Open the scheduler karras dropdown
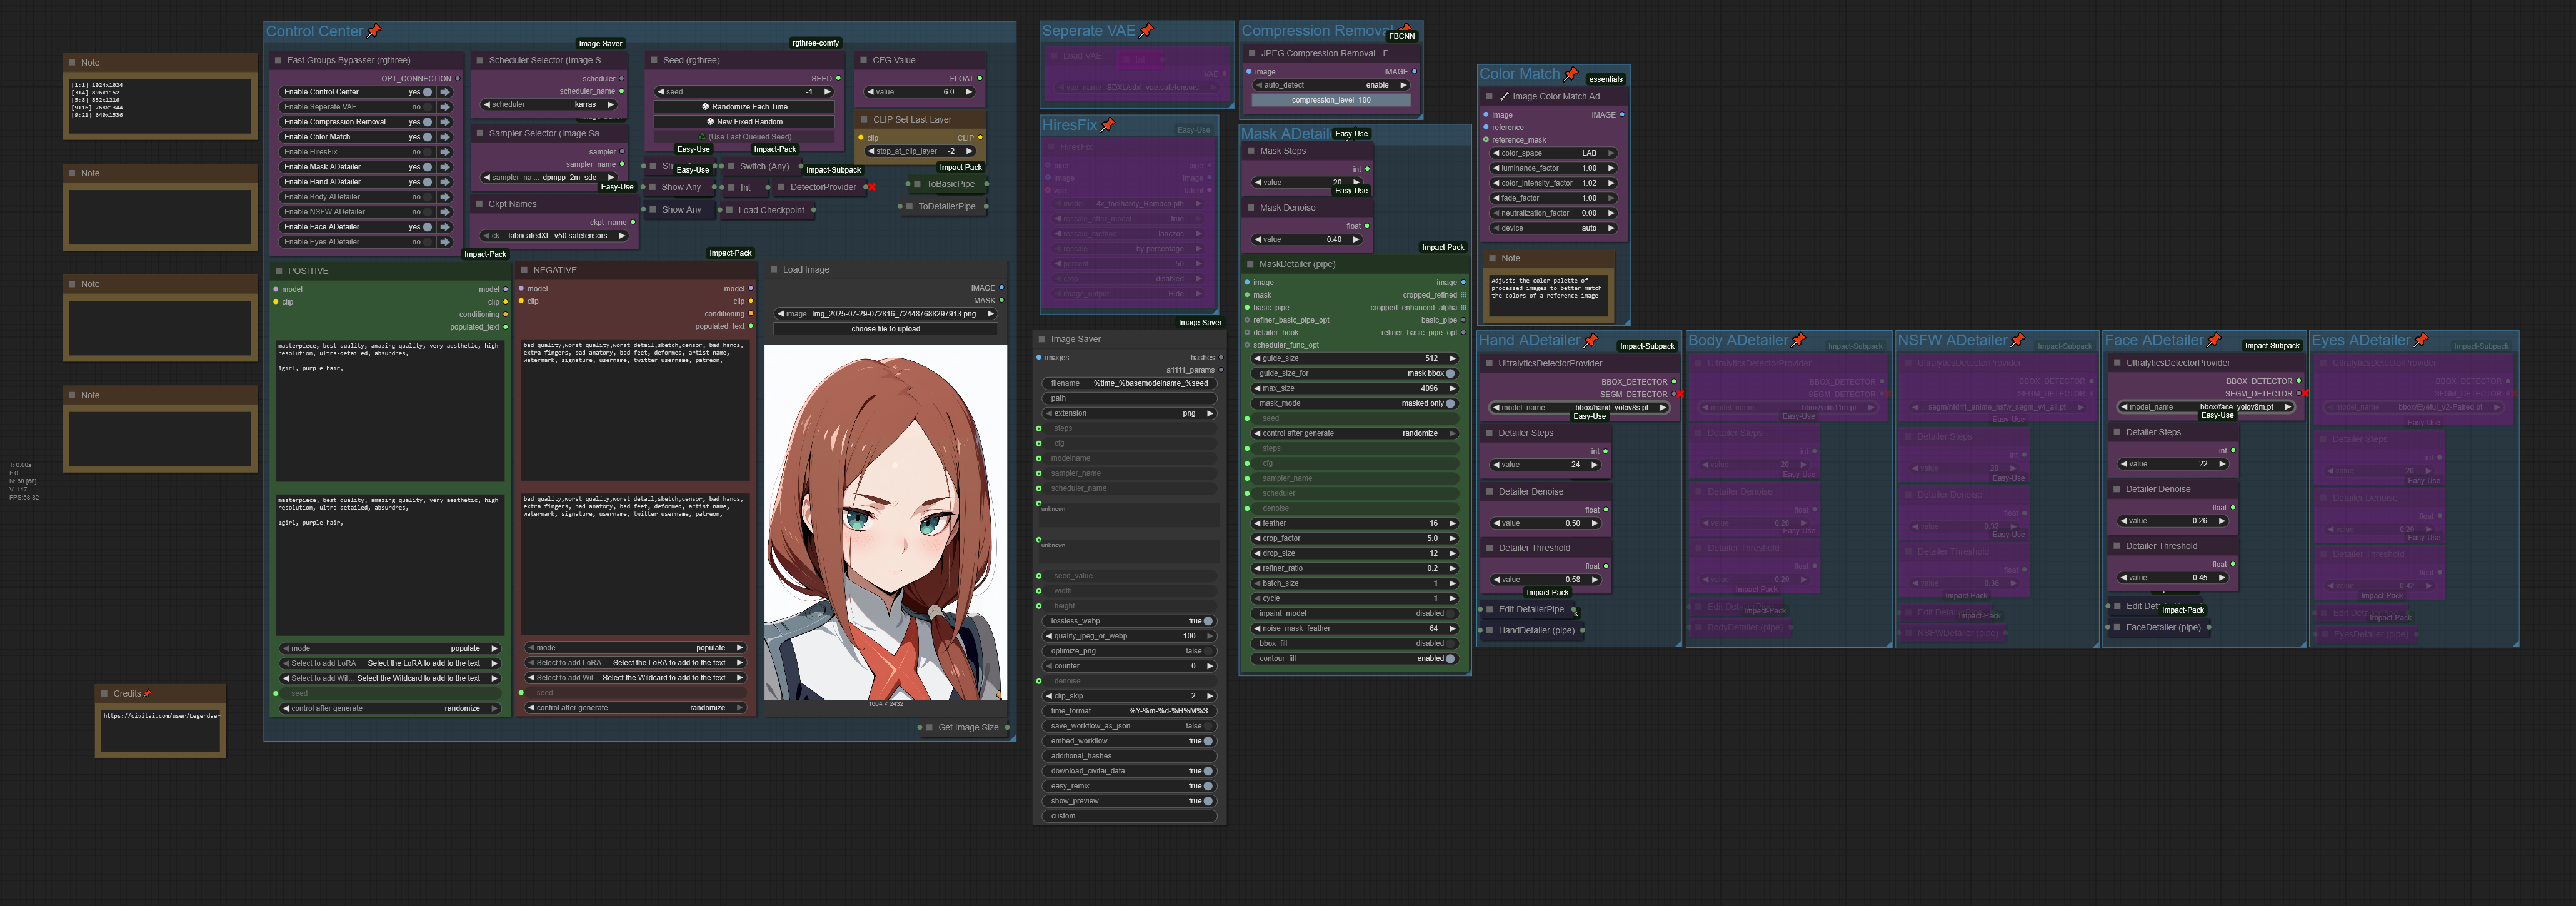2576x906 pixels. (x=548, y=105)
